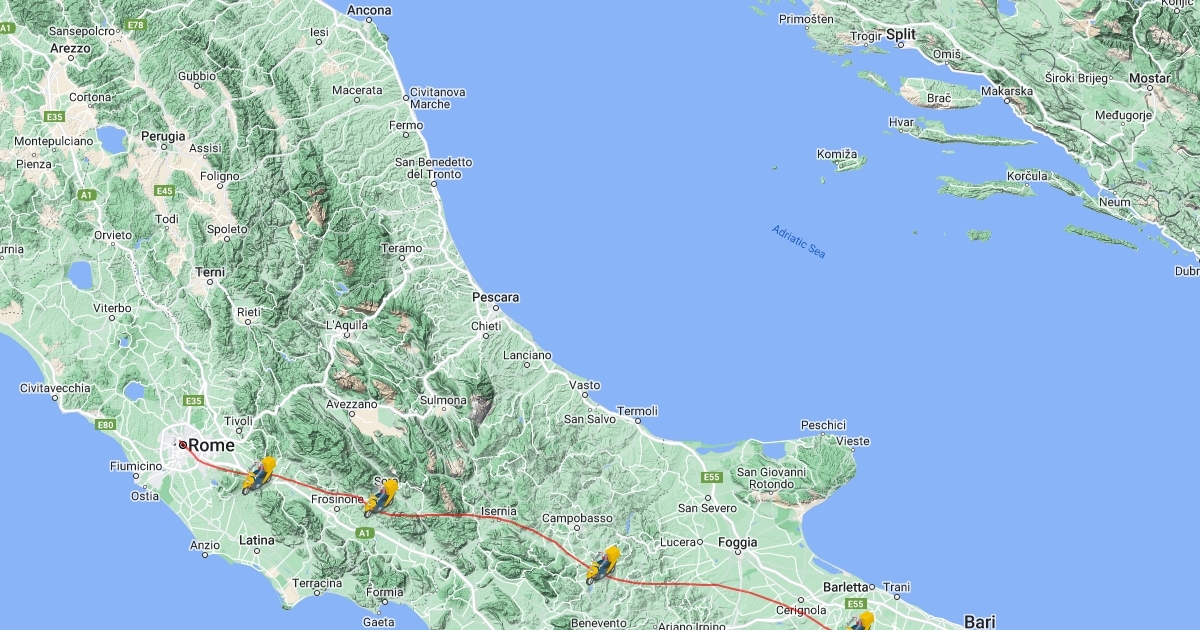Select the Pescara city label
Screen dimensions: 1200x630
point(496,298)
